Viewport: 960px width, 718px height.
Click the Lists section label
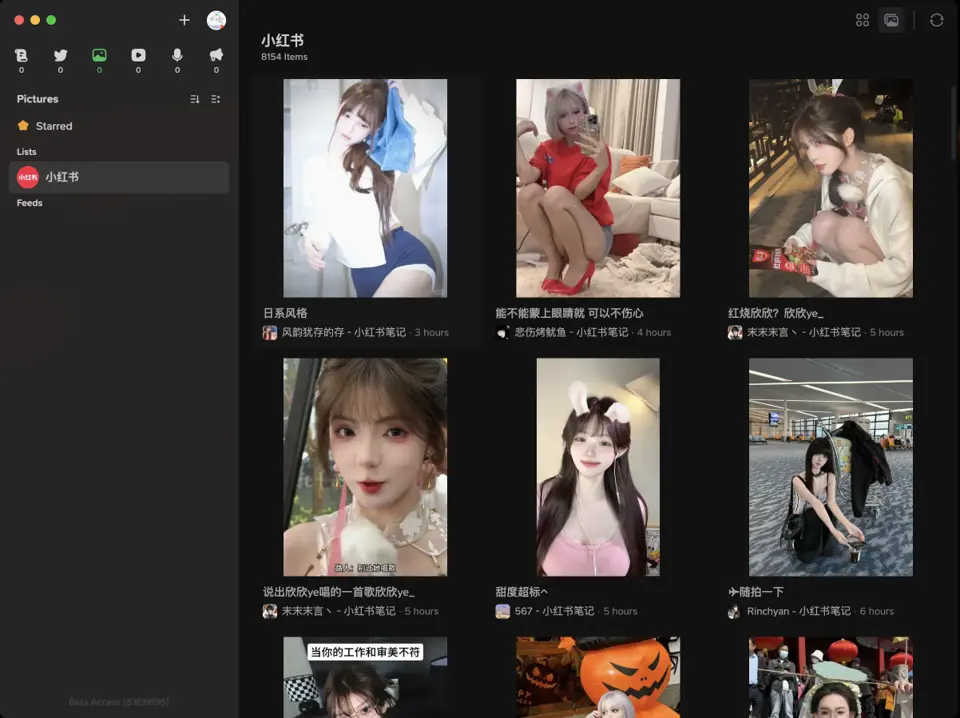pos(26,152)
